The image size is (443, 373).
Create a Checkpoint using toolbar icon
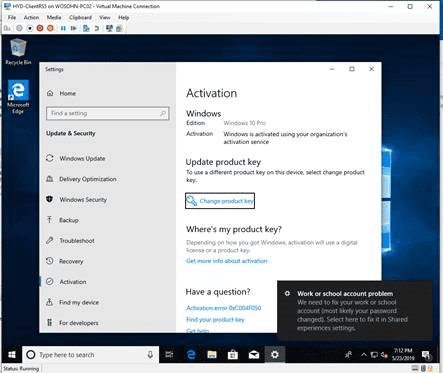point(86,28)
